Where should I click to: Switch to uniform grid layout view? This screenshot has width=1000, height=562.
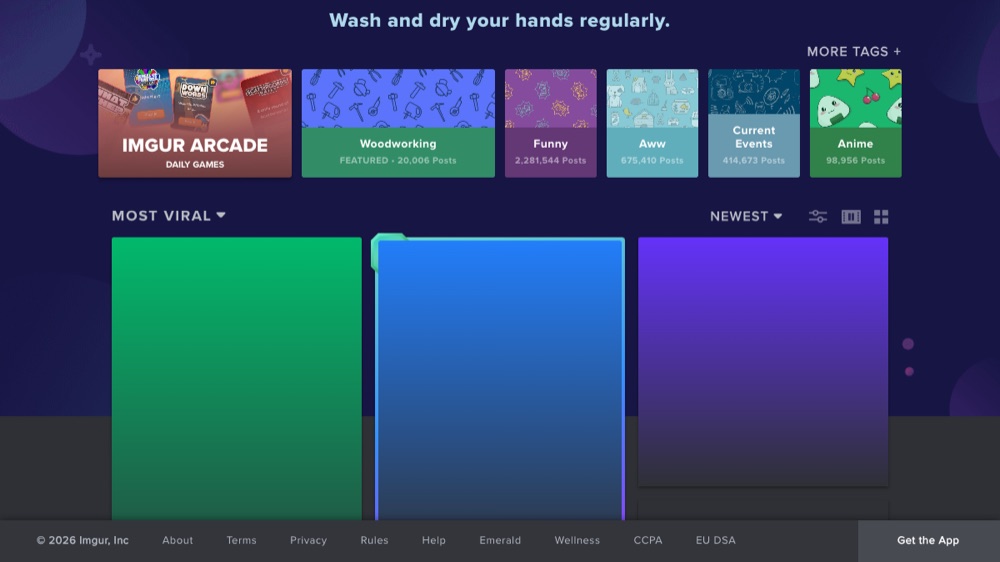tap(881, 216)
